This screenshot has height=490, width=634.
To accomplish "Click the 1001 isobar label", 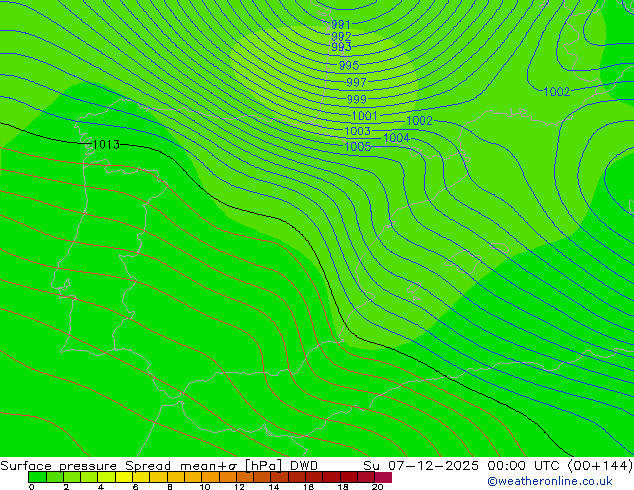I will [365, 116].
